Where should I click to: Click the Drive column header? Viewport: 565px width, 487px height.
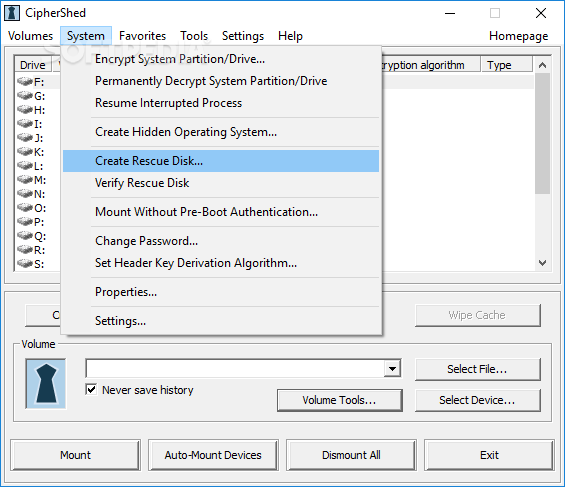pyautogui.click(x=33, y=65)
